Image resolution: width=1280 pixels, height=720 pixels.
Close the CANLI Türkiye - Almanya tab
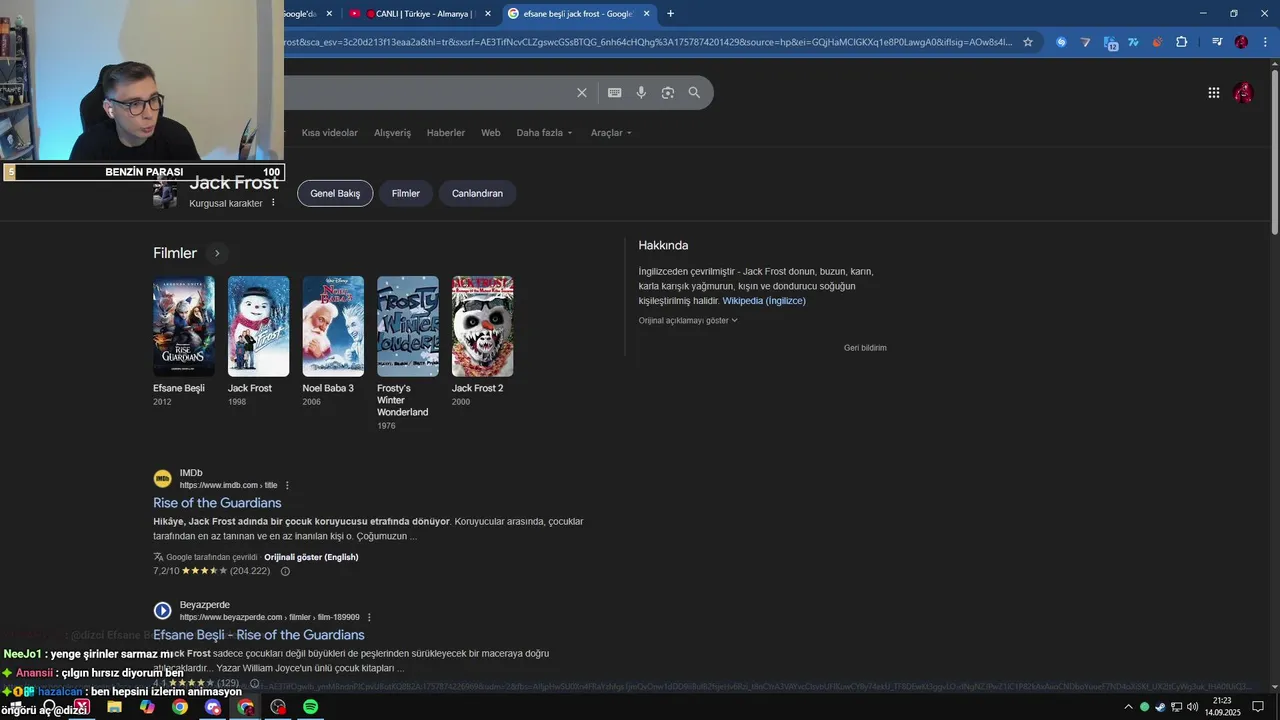[487, 13]
